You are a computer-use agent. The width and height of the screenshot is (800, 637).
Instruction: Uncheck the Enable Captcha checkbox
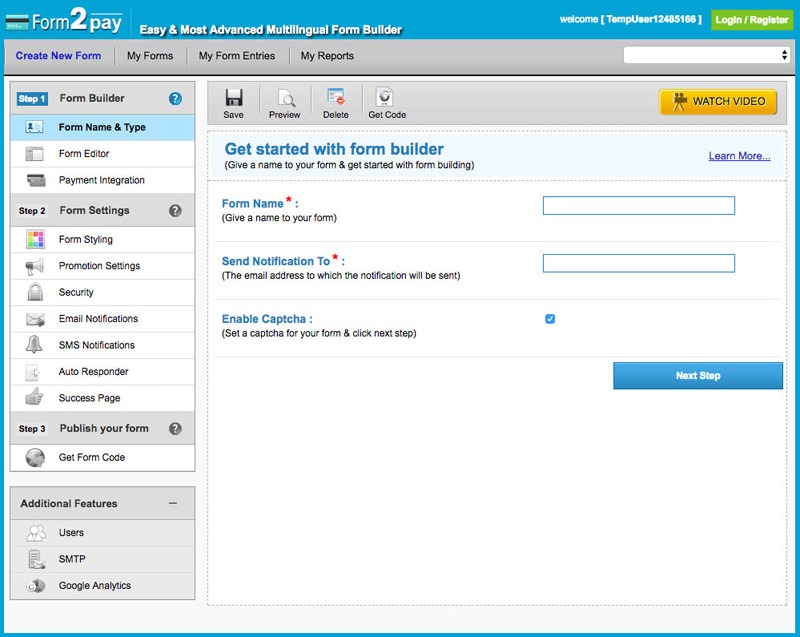click(550, 319)
